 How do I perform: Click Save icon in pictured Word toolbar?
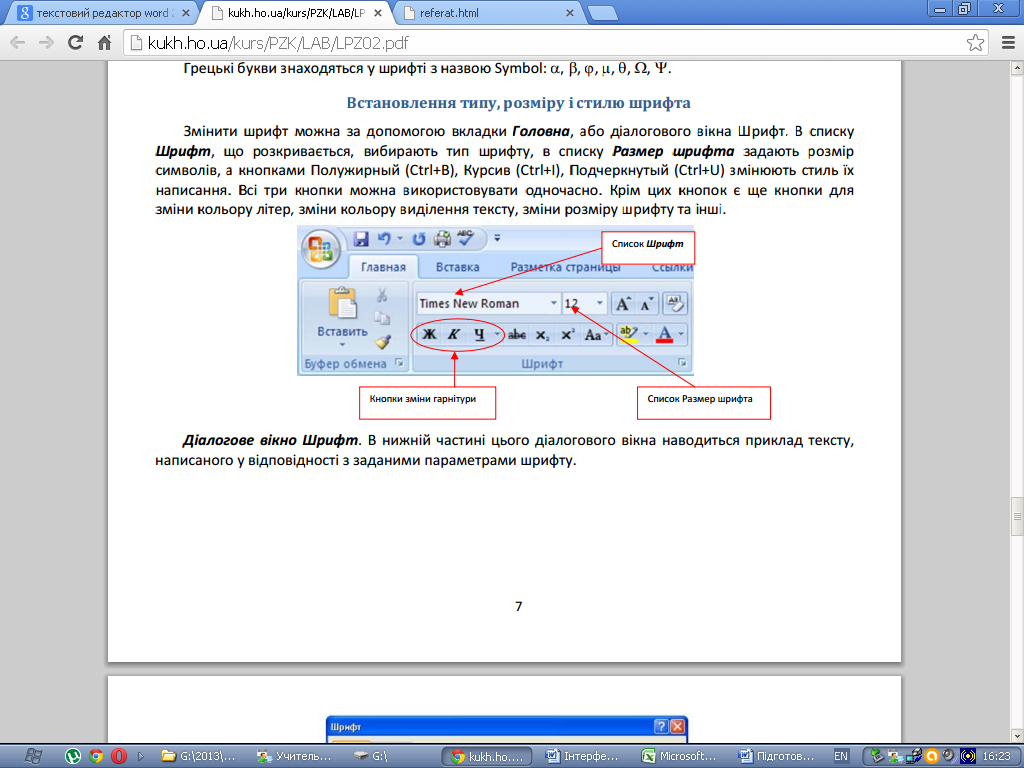tap(361, 239)
